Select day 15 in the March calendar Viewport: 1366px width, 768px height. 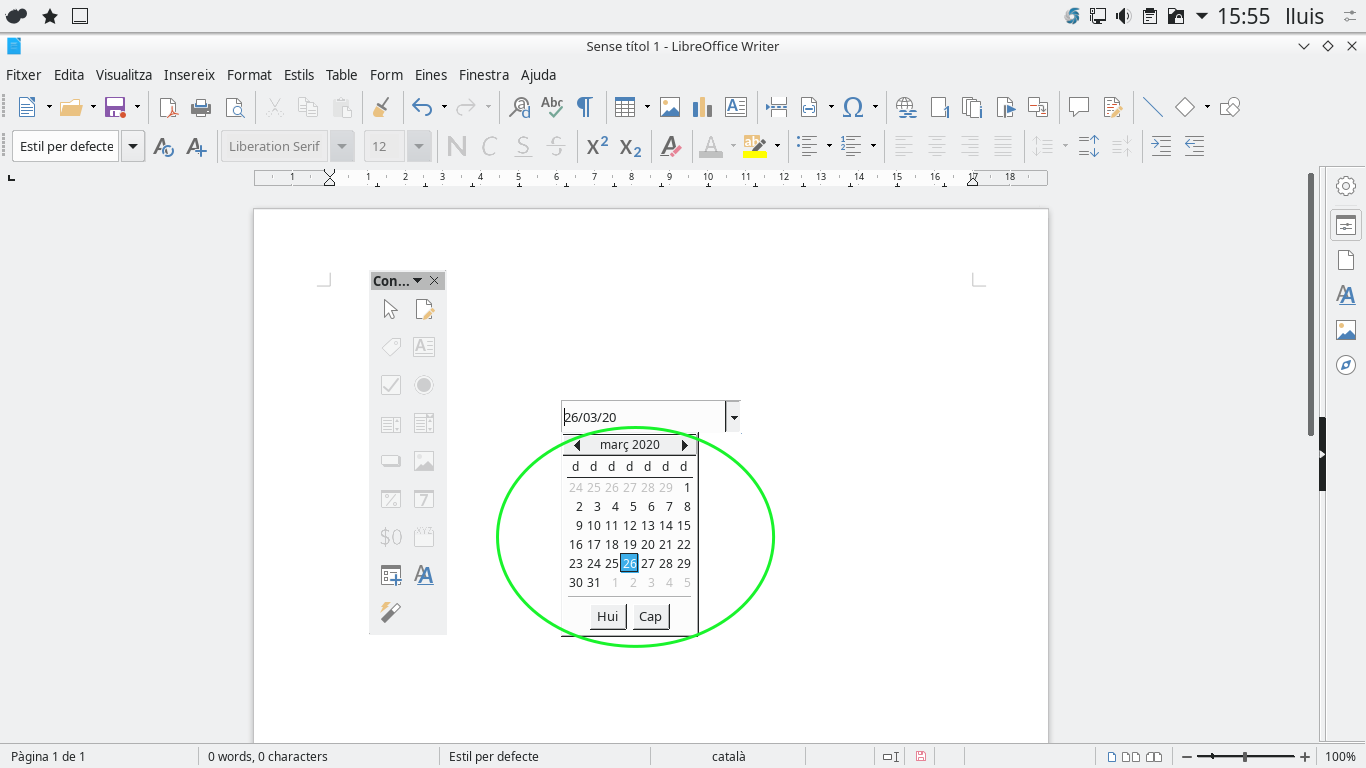click(684, 525)
